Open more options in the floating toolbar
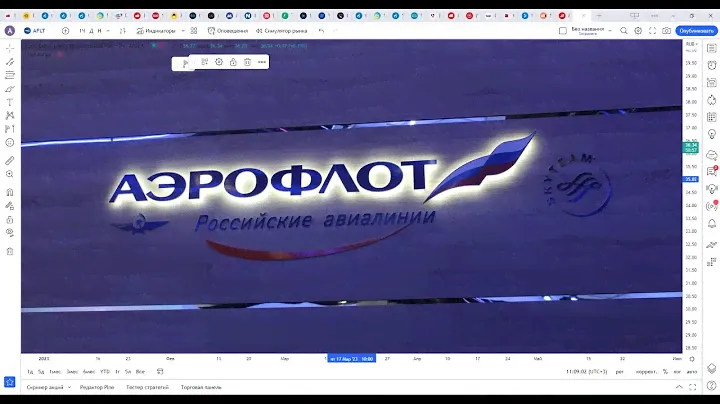The image size is (720, 404). (262, 62)
